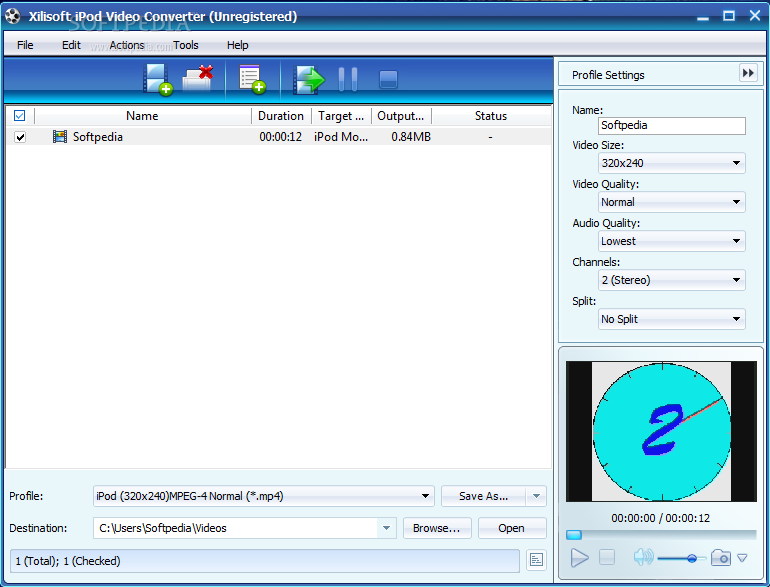Click the Target column header
The width and height of the screenshot is (770, 587).
tap(341, 116)
